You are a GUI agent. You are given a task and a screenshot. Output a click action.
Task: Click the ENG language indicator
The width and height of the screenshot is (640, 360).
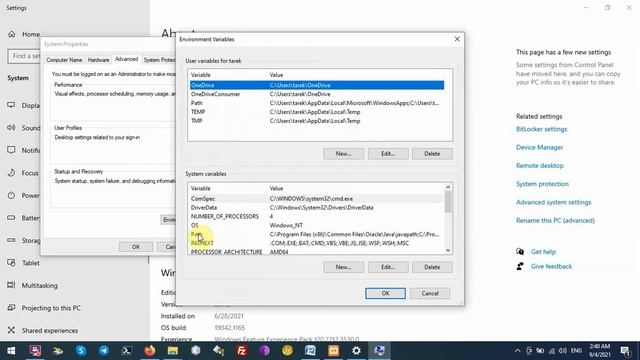(576, 351)
